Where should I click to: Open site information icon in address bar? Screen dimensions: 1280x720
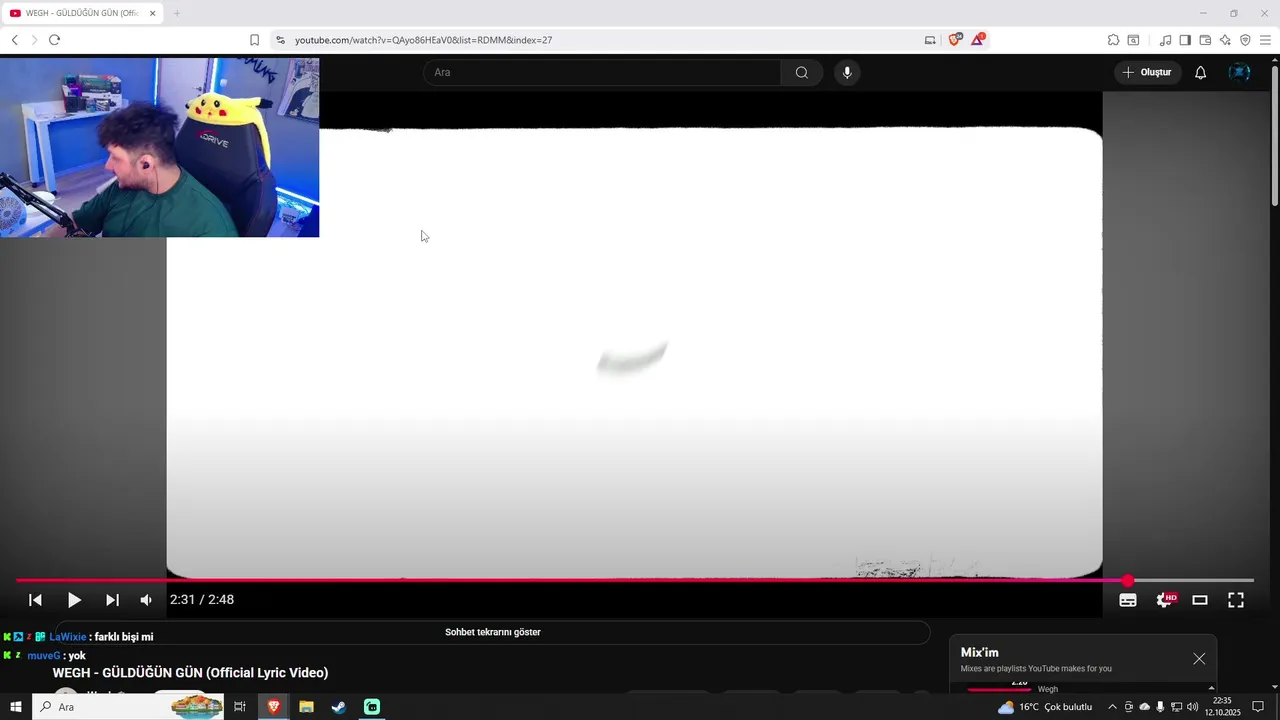(x=280, y=40)
